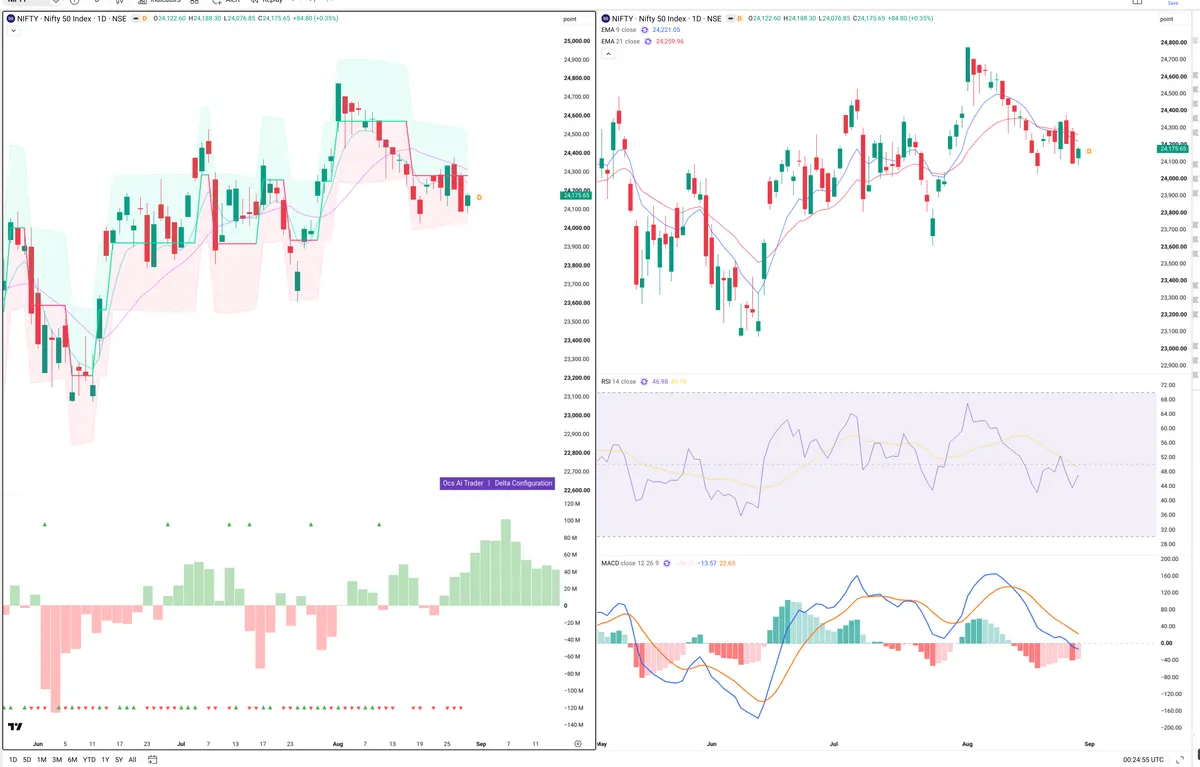Click EMA 9 value 24,221.05
Screen dimensions: 1200x767
point(667,30)
